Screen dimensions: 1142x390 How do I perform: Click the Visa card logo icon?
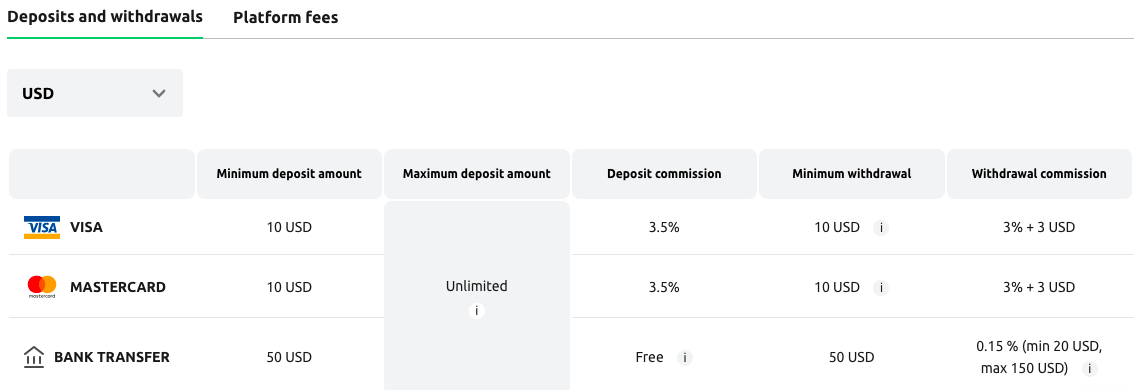(42, 227)
